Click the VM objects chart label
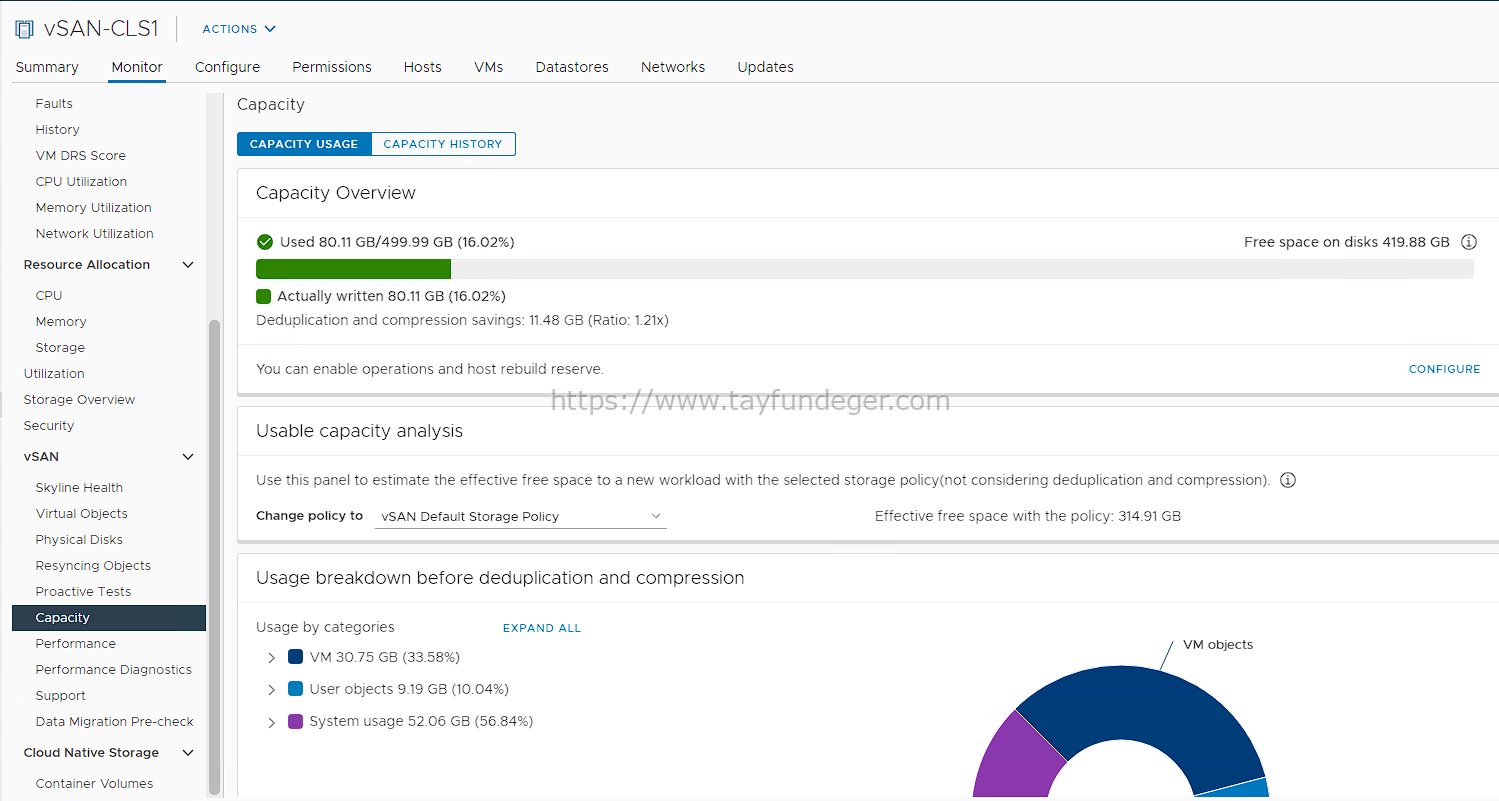Image resolution: width=1499 pixels, height=801 pixels. pyautogui.click(x=1218, y=644)
